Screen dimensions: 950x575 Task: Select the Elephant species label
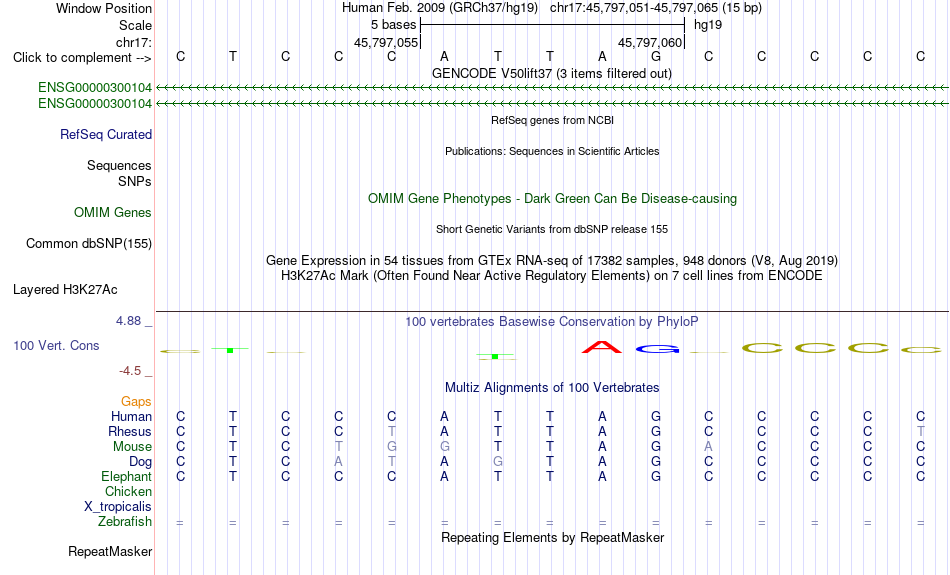click(x=126, y=476)
